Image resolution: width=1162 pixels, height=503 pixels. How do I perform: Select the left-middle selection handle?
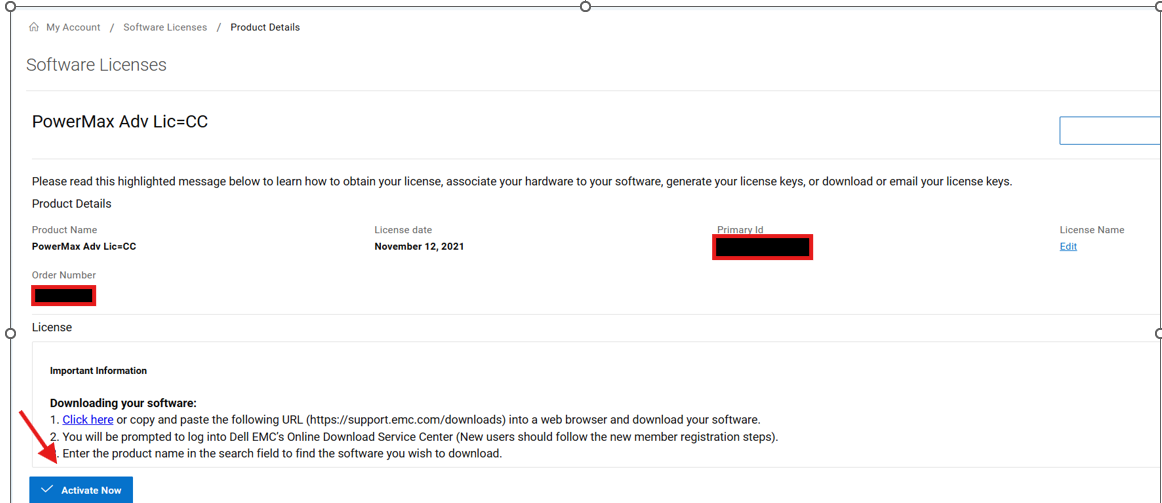click(x=11, y=333)
